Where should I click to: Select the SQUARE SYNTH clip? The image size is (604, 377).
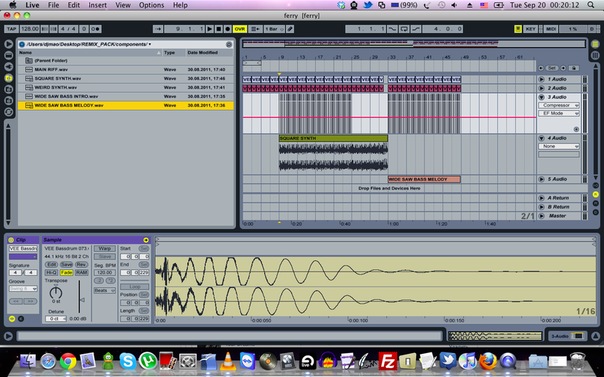333,138
